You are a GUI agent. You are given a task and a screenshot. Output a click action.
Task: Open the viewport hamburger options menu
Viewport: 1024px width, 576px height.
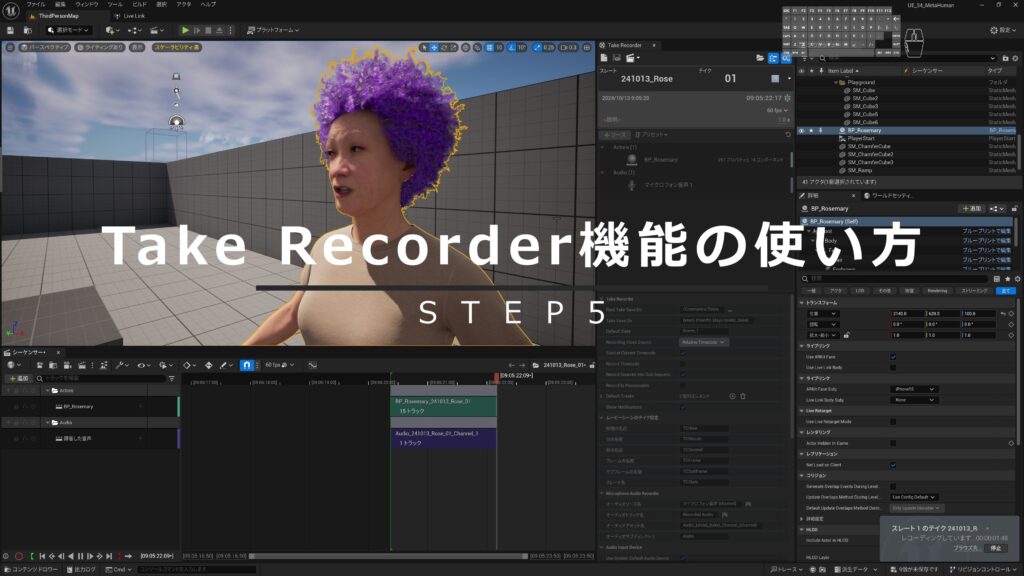tap(10, 48)
